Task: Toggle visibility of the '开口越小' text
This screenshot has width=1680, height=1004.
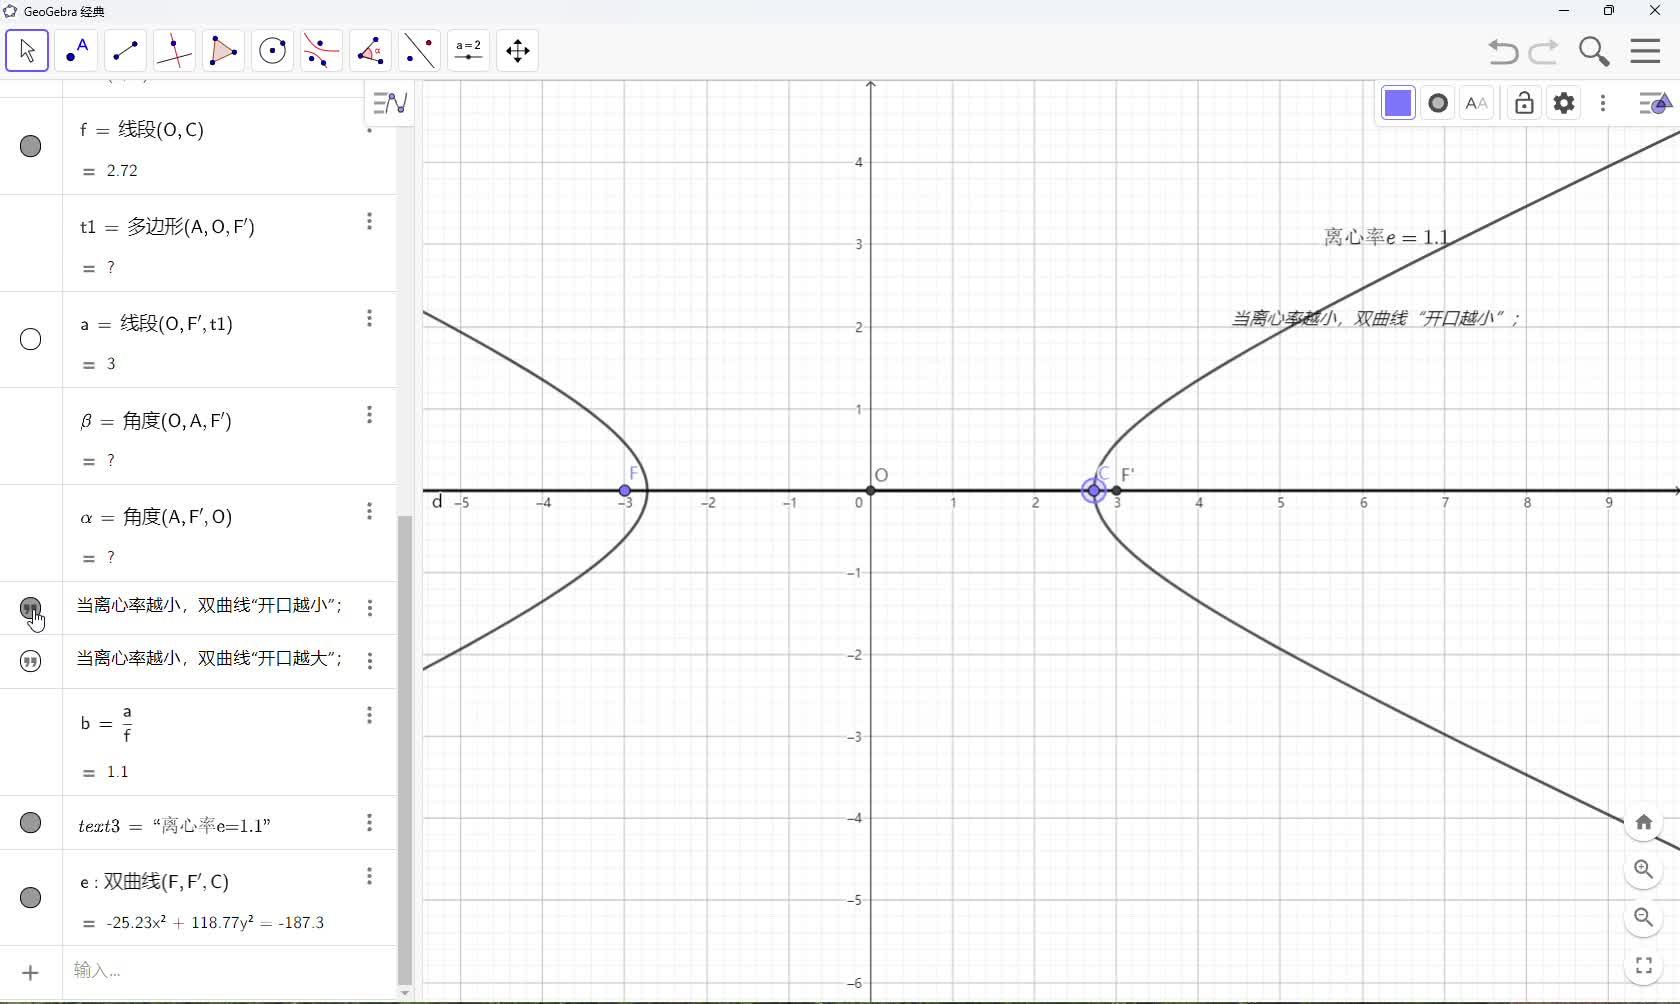Action: tap(31, 608)
